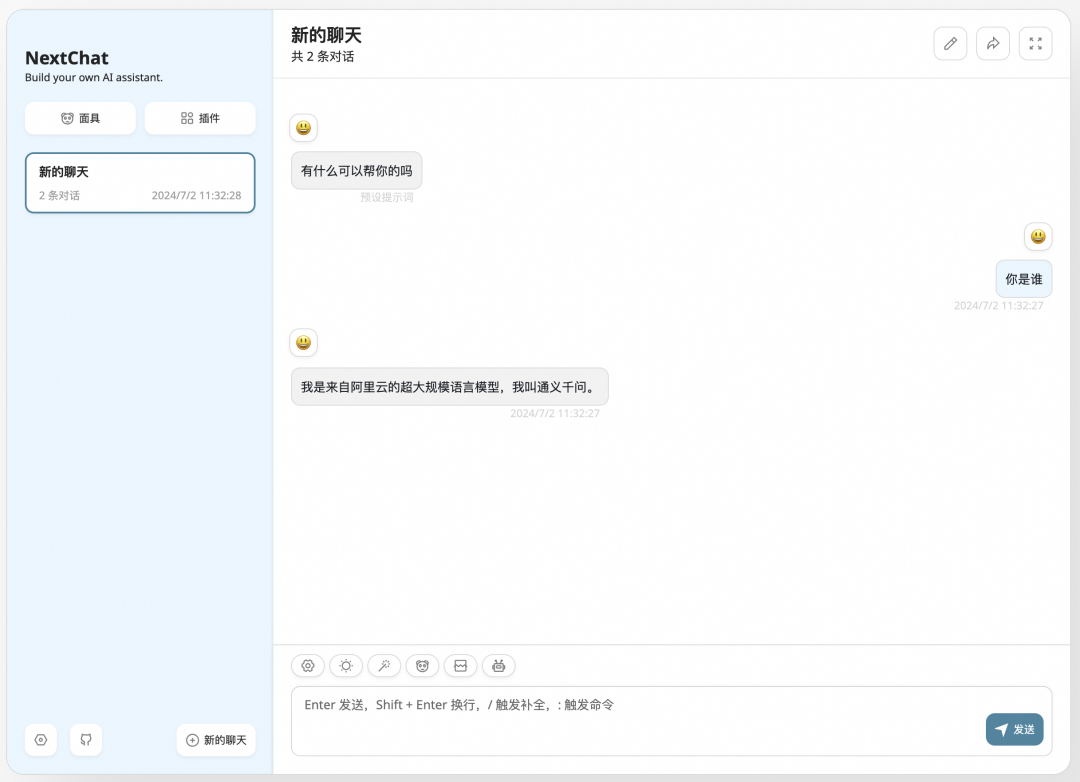Select the 新的聊天 conversation in sidebar
Screen dimensions: 1080x782
click(140, 183)
